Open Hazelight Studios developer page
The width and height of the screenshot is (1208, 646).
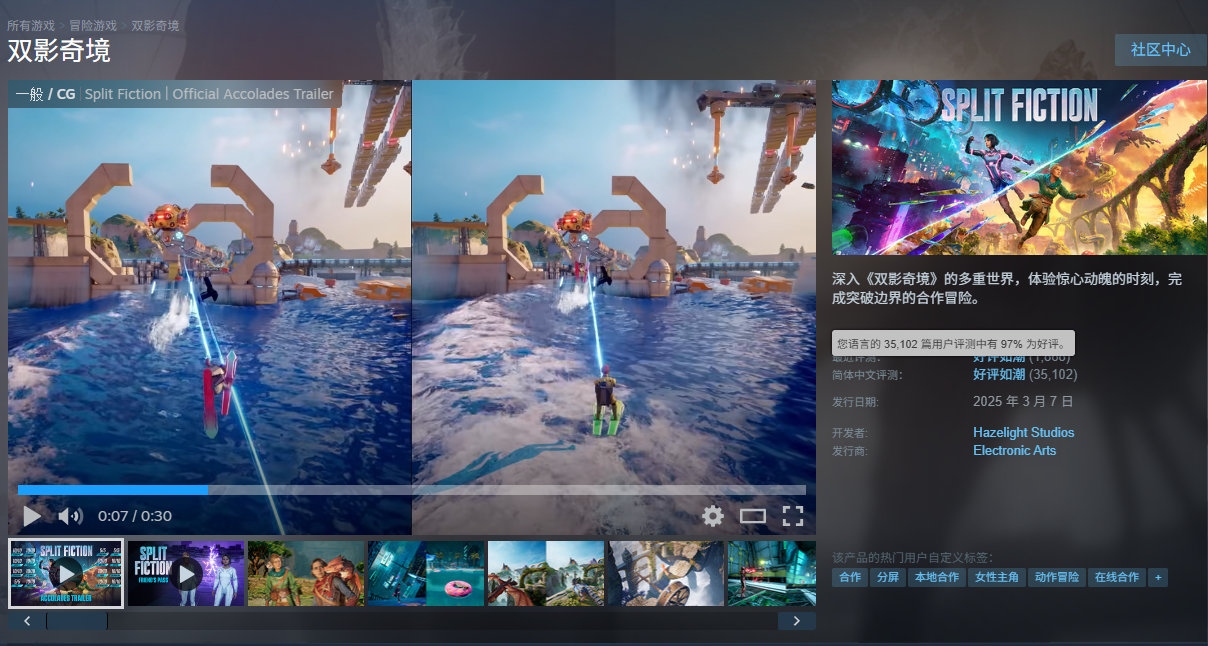click(1023, 432)
